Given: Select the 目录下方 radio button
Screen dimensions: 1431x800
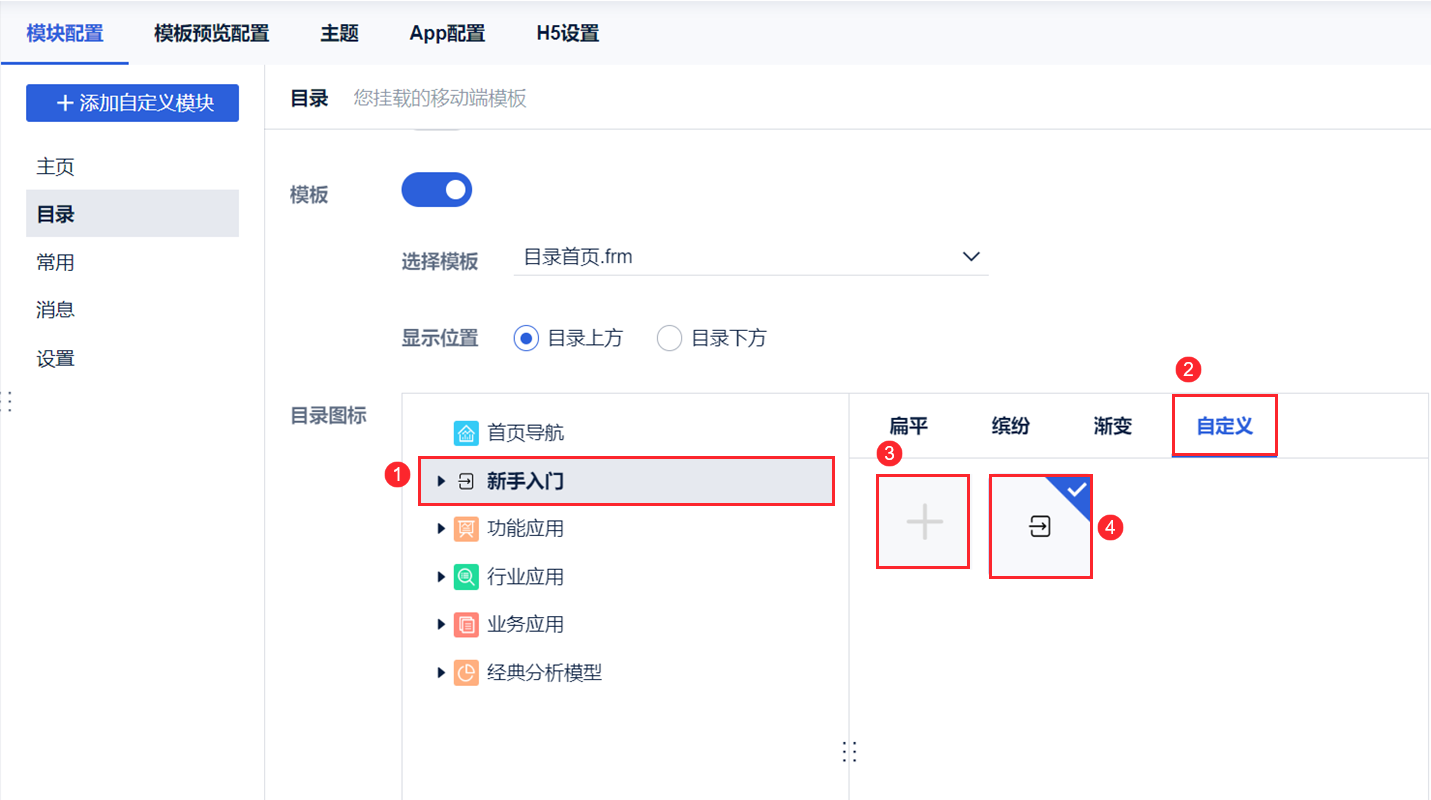Looking at the screenshot, I should pos(669,338).
